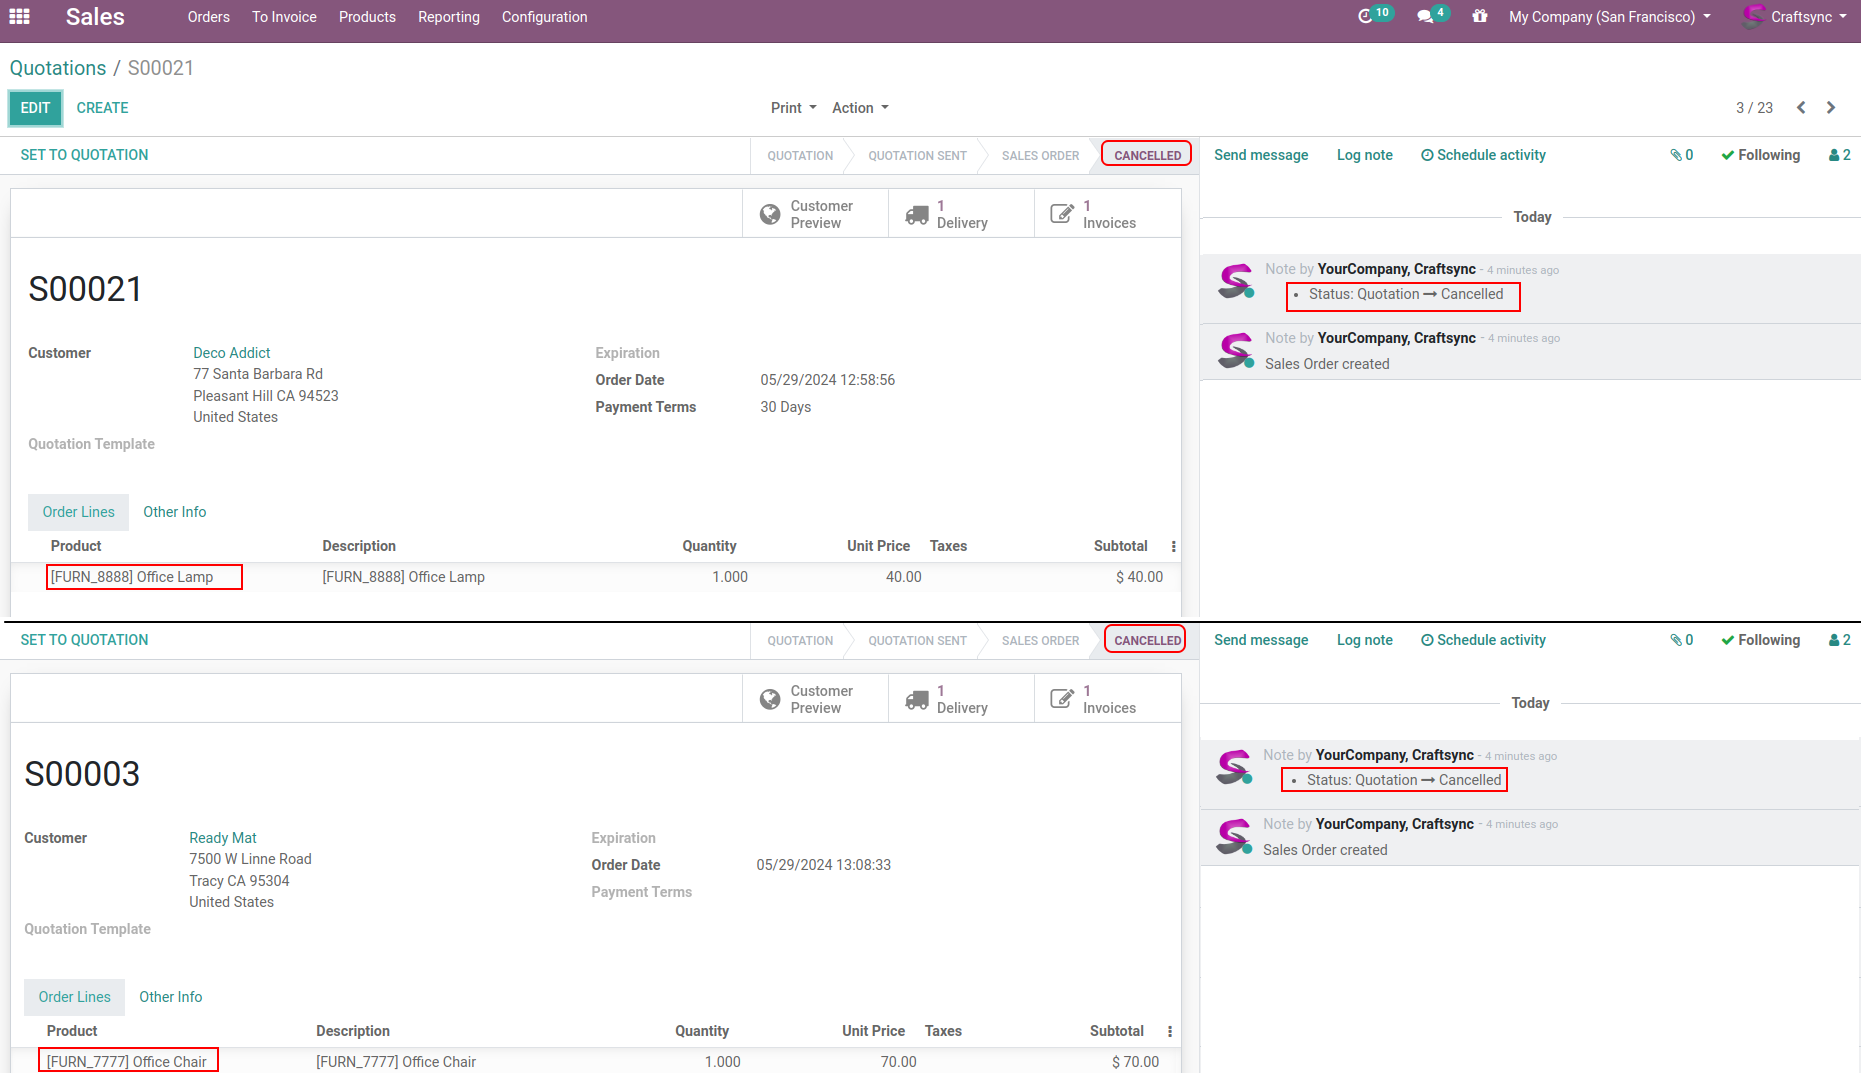Image resolution: width=1861 pixels, height=1073 pixels.
Task: Open Deco Addict customer link
Action: click(x=232, y=353)
